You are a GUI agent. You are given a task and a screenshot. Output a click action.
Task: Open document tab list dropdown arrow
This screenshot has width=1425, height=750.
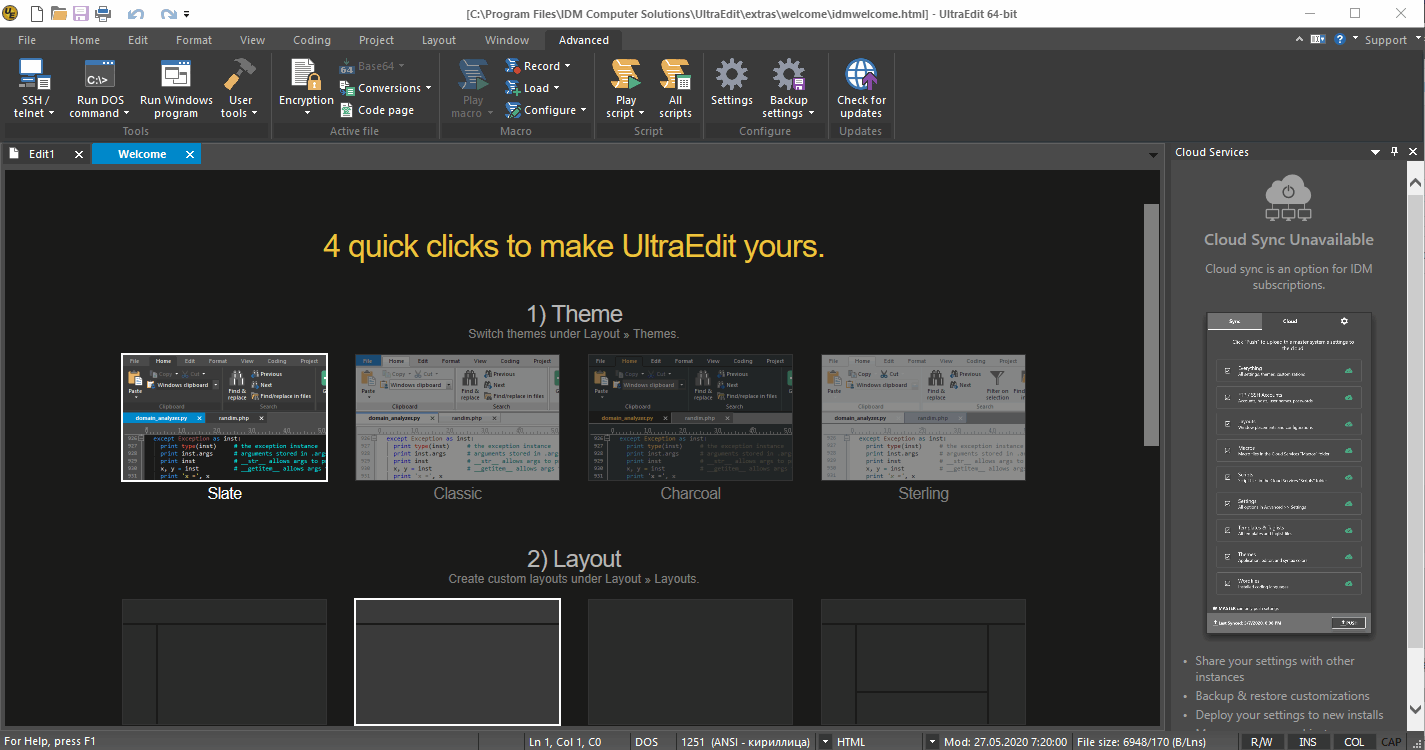click(1155, 154)
